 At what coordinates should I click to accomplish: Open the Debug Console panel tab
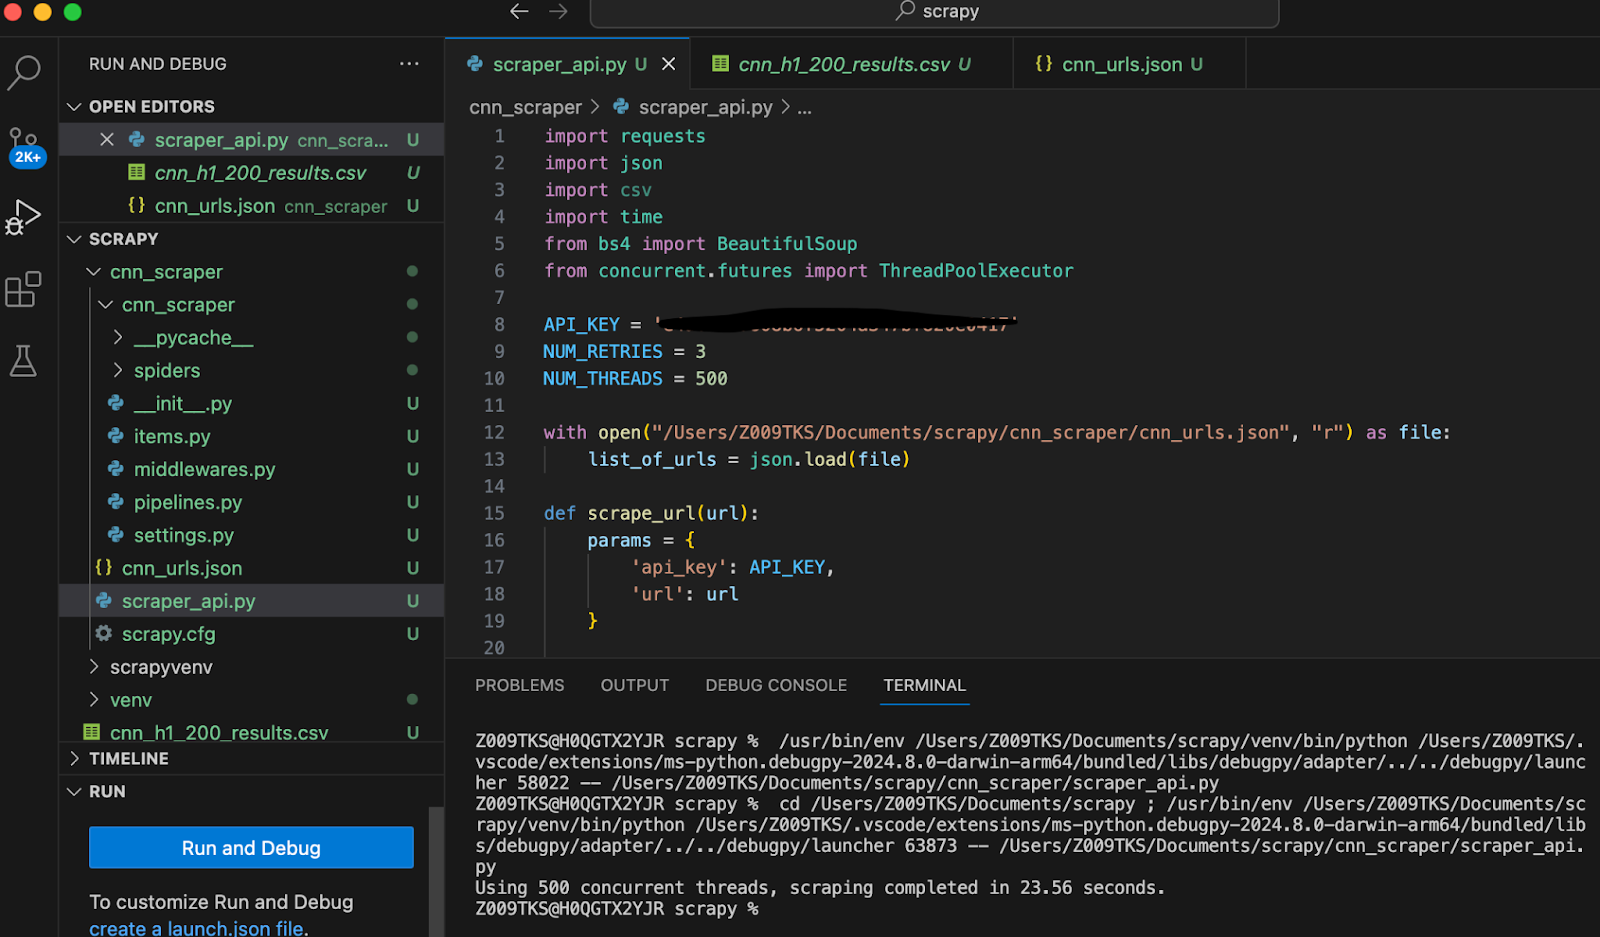click(x=776, y=686)
